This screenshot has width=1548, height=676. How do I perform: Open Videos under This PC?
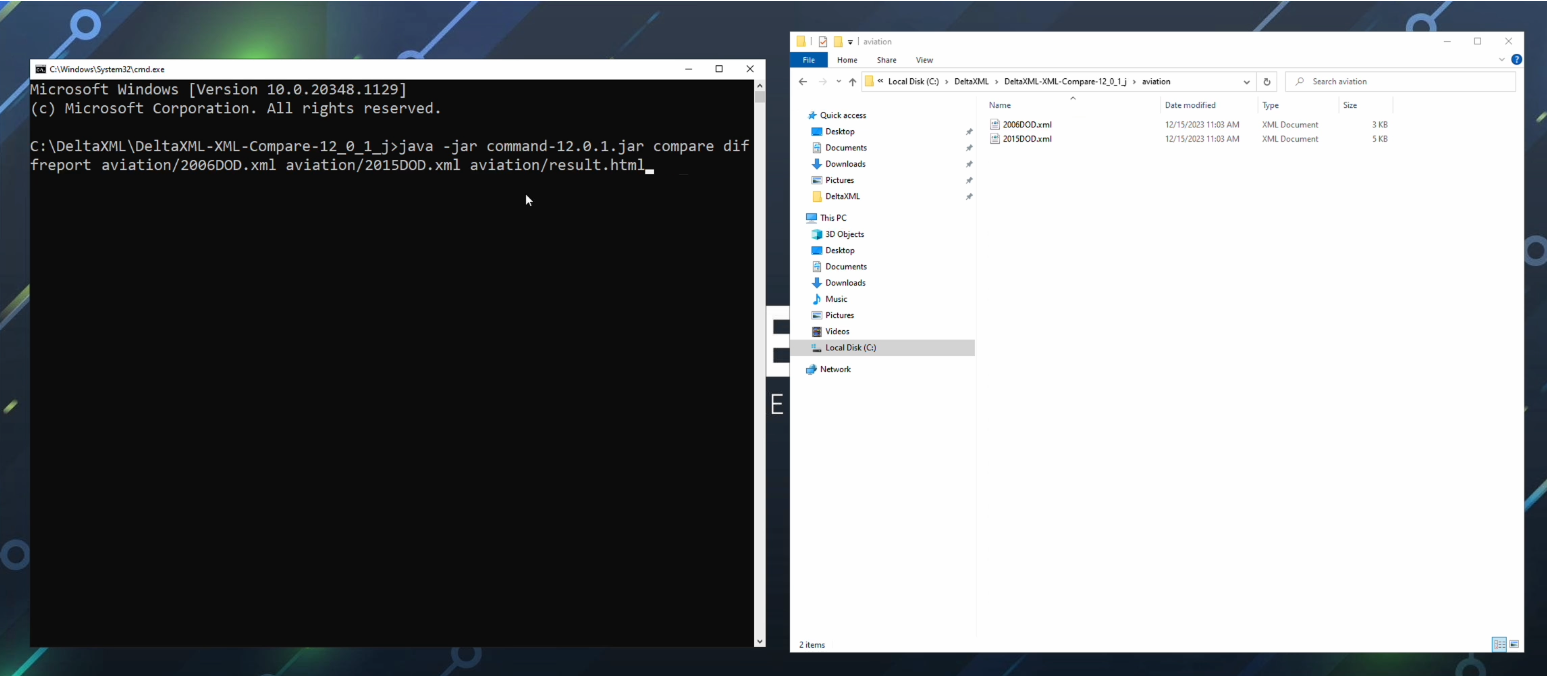point(837,331)
